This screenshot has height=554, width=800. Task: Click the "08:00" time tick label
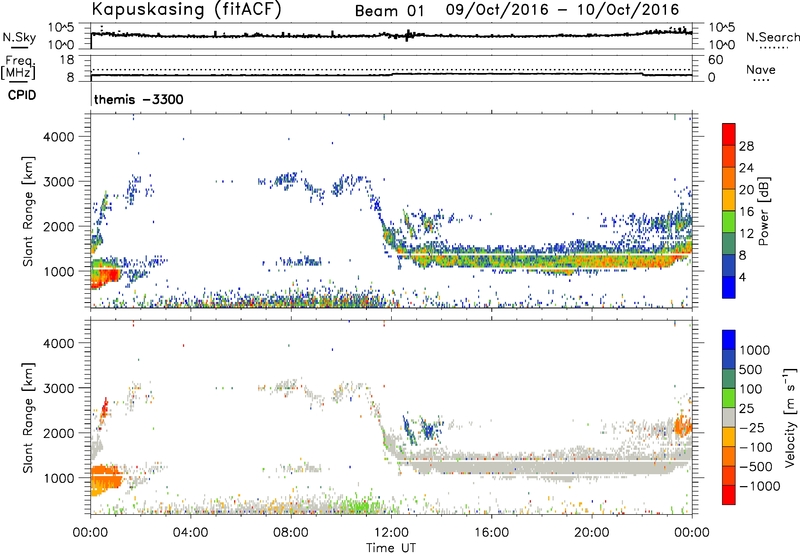pyautogui.click(x=291, y=533)
